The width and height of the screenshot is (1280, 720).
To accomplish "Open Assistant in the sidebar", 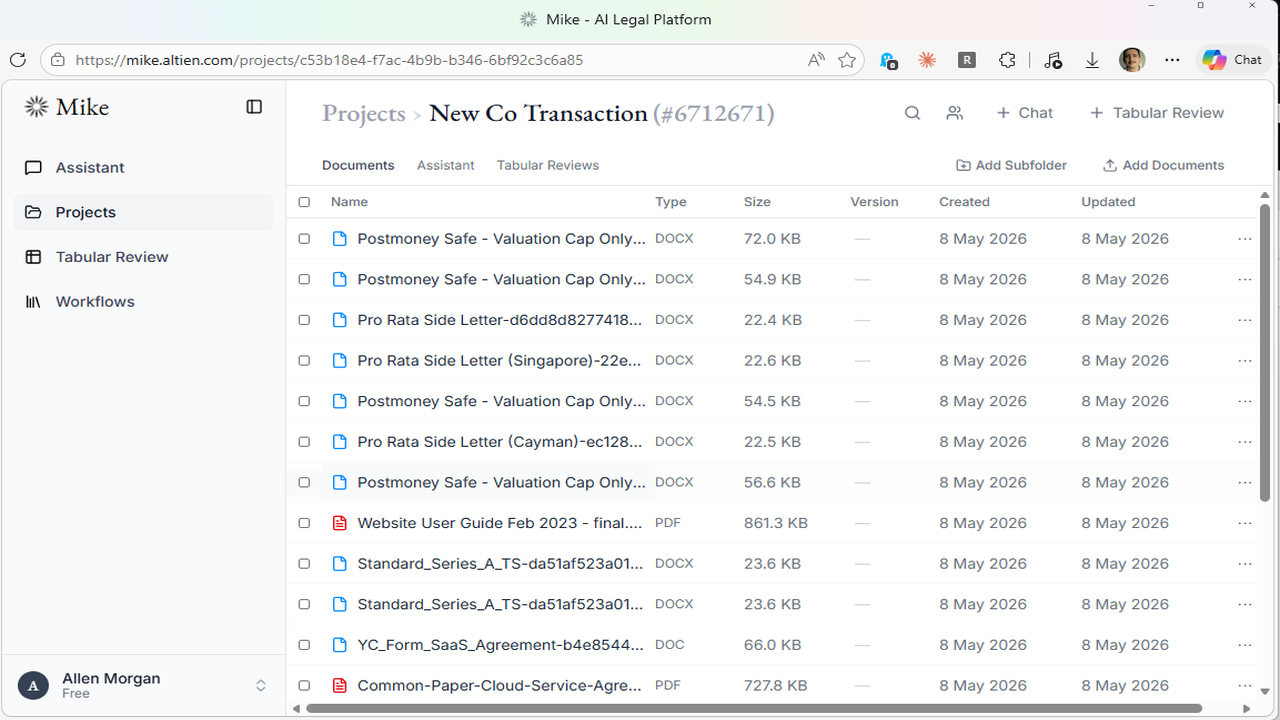I will click(x=143, y=168).
